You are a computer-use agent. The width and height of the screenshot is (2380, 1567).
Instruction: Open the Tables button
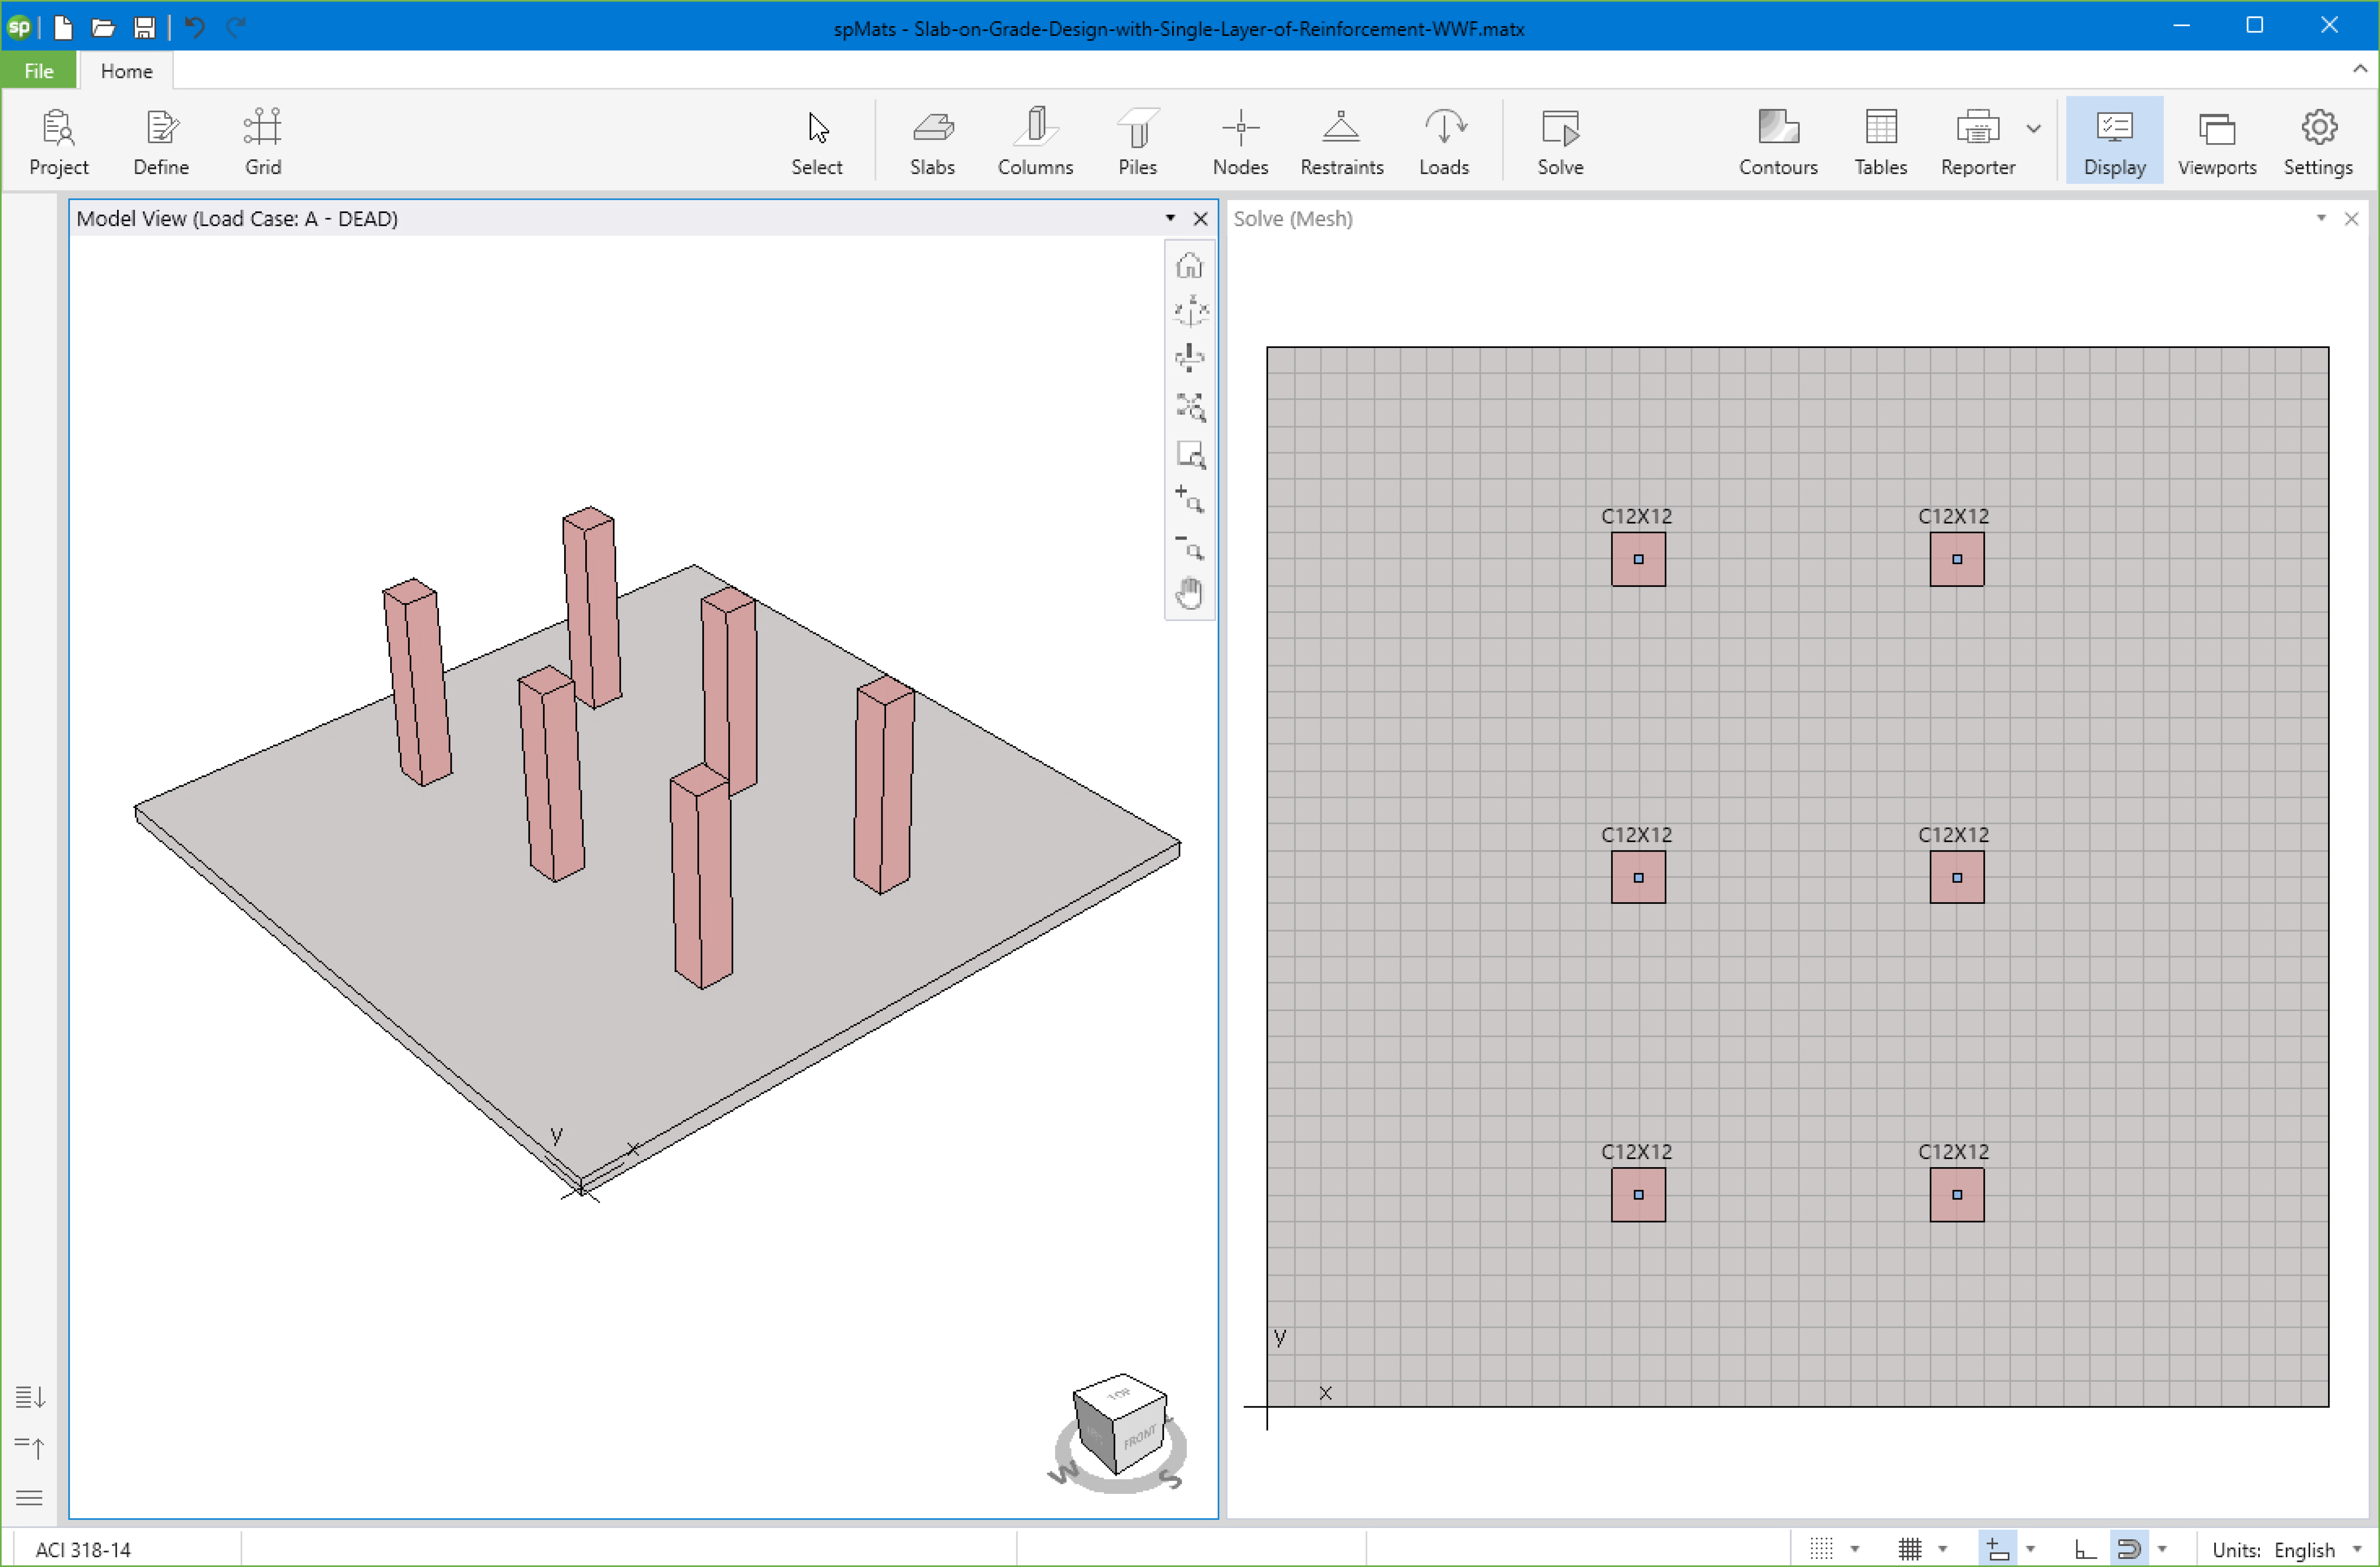pos(1880,141)
